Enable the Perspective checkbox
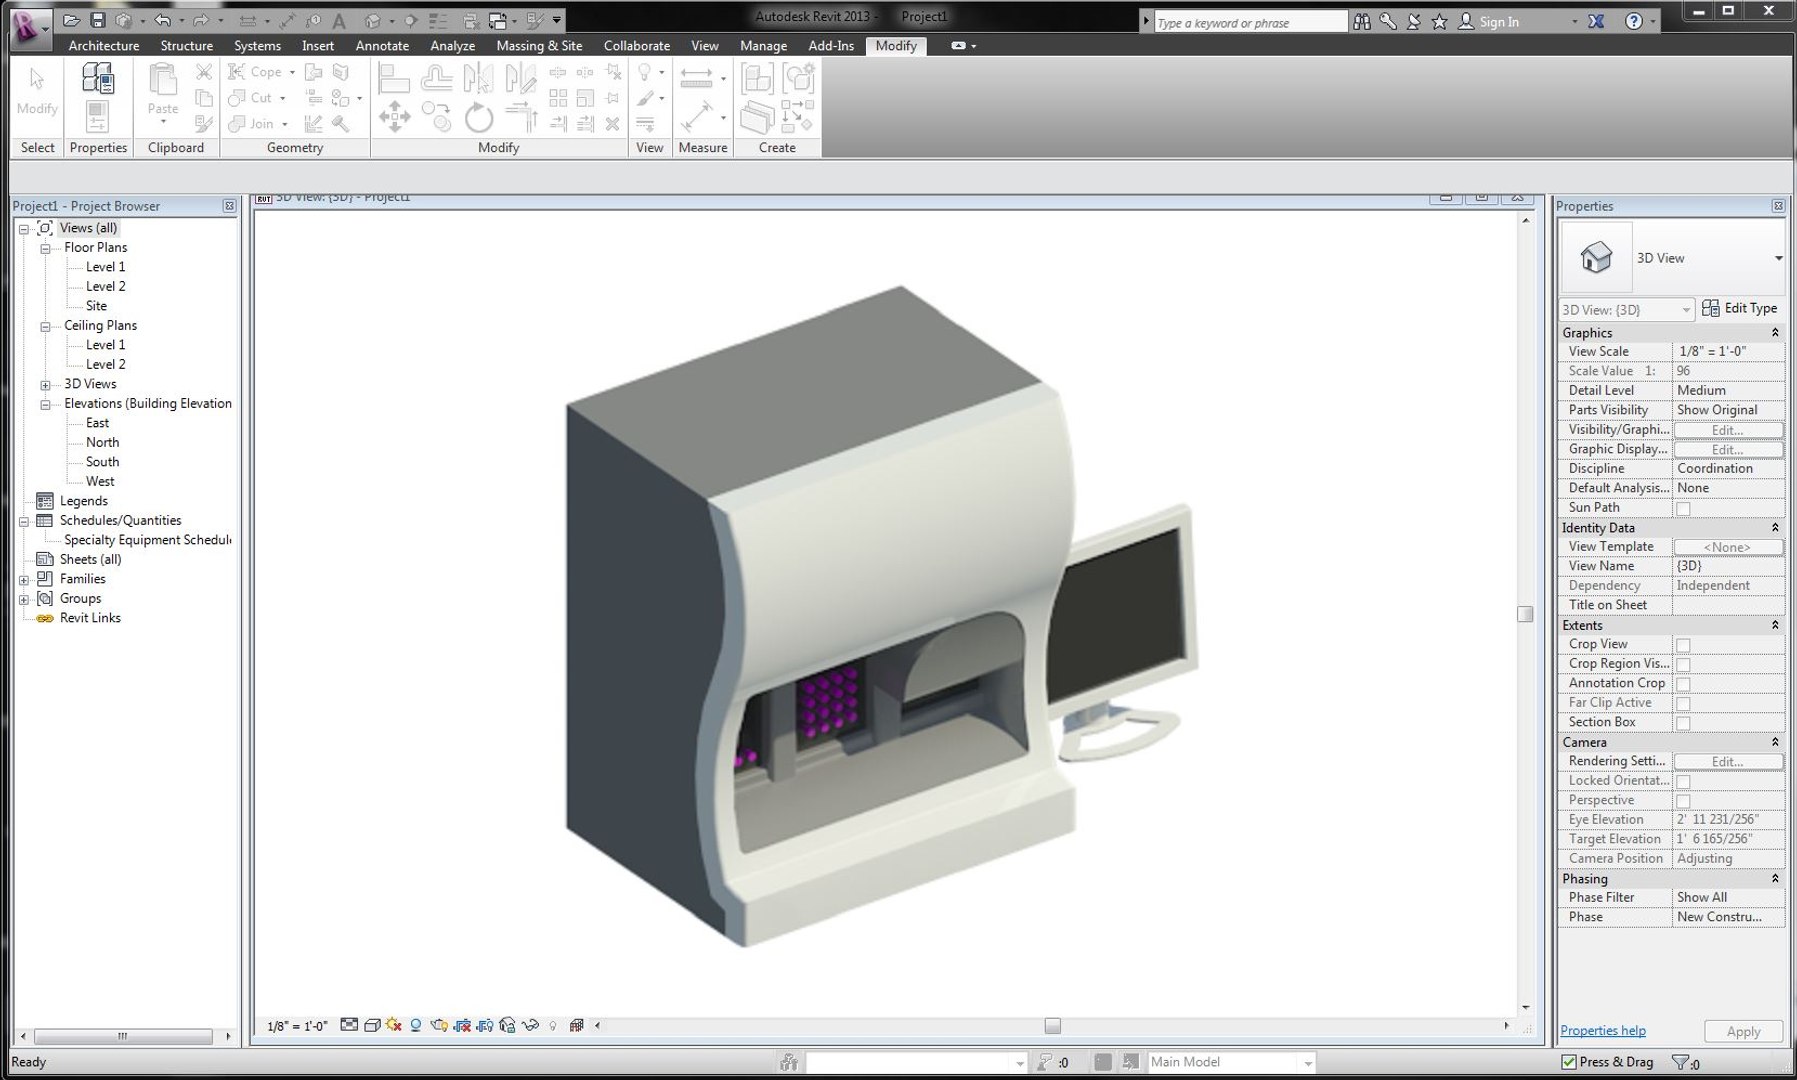 pyautogui.click(x=1683, y=801)
